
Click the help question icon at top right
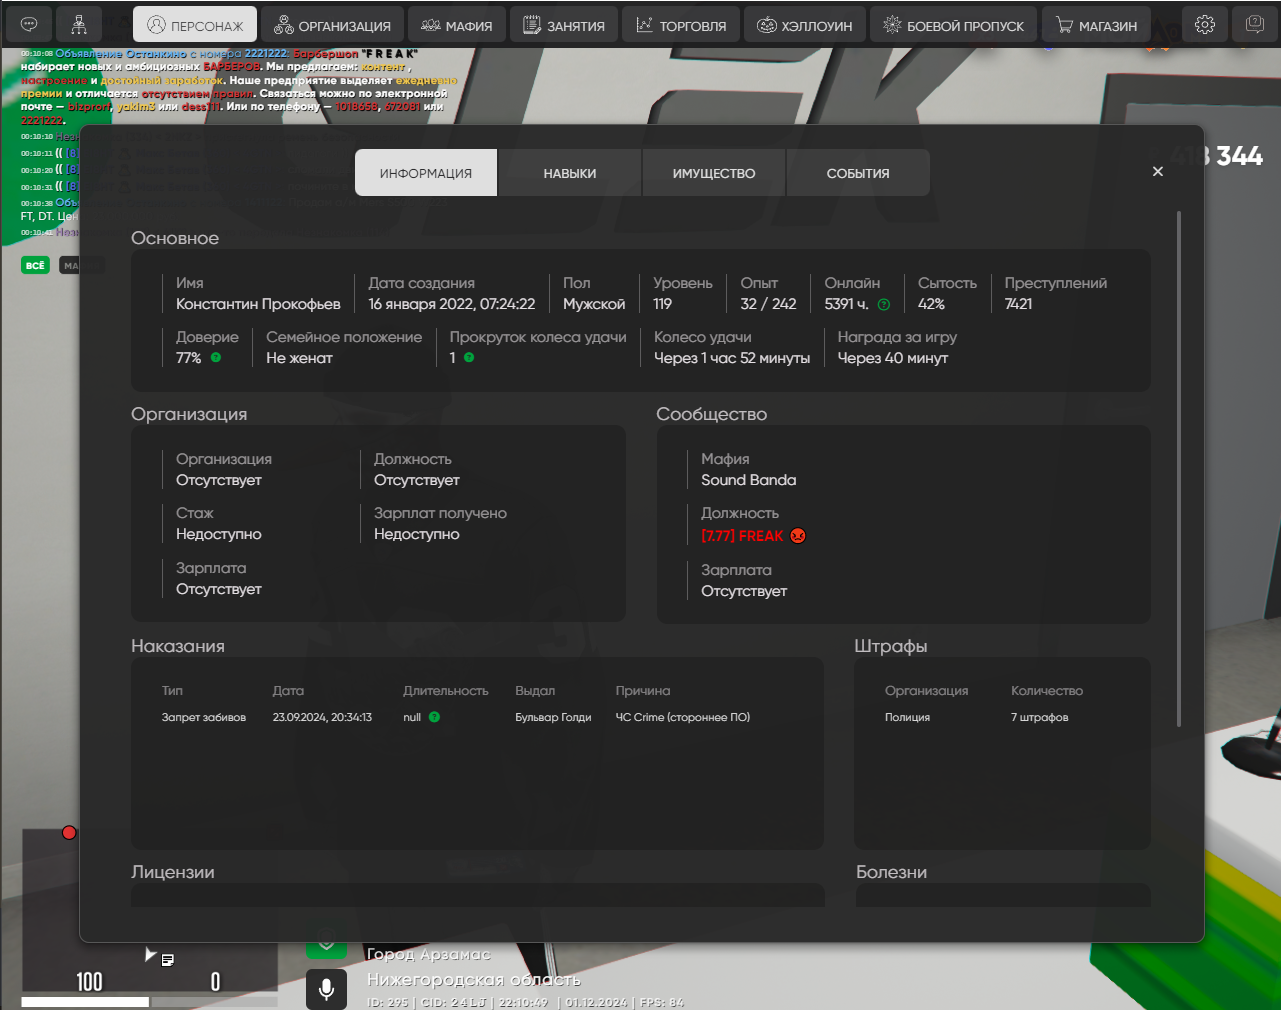[1254, 24]
